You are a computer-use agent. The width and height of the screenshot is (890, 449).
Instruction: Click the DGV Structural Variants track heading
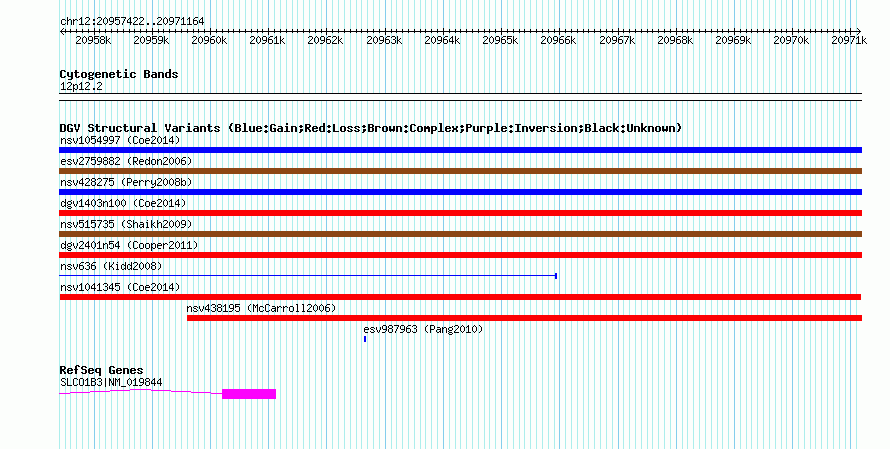pos(371,128)
